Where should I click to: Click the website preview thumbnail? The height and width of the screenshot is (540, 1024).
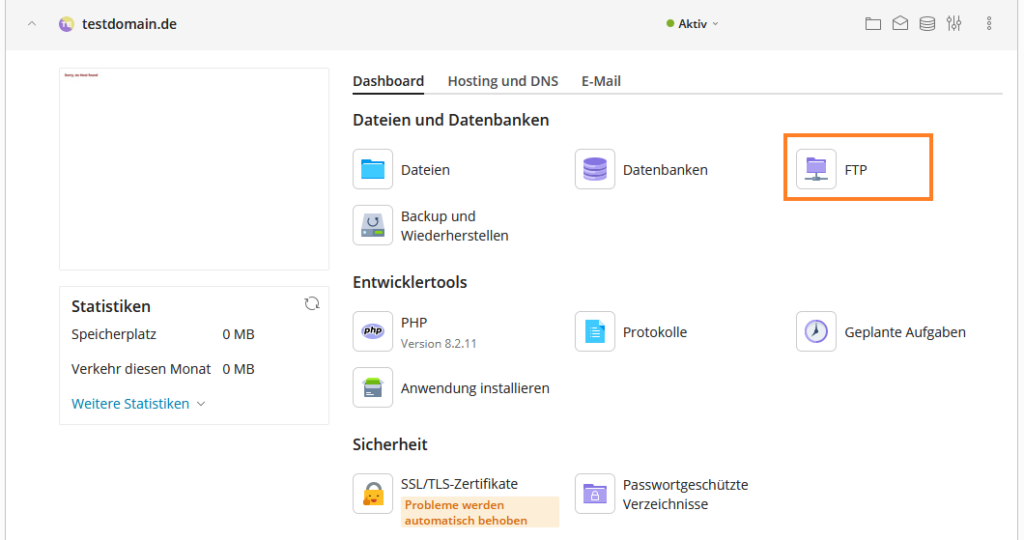click(x=194, y=168)
